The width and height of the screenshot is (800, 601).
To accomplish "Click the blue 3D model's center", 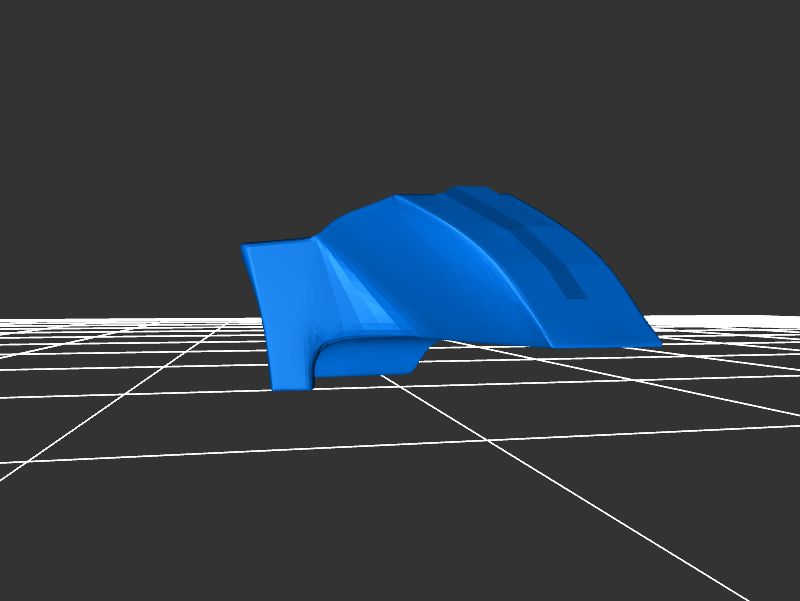I will click(x=440, y=285).
